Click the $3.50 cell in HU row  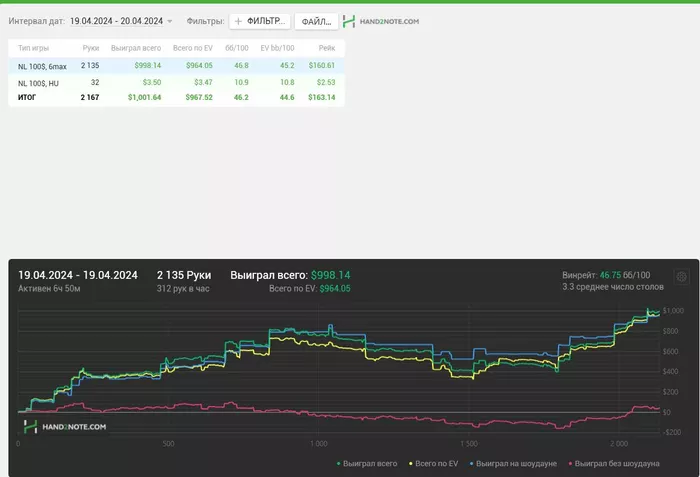152,83
